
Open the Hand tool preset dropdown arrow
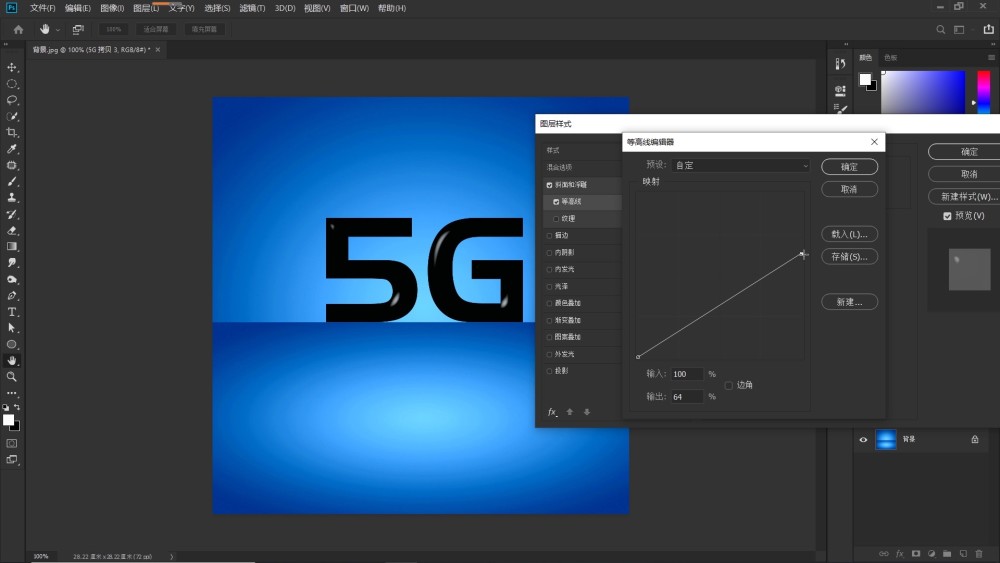[x=58, y=29]
